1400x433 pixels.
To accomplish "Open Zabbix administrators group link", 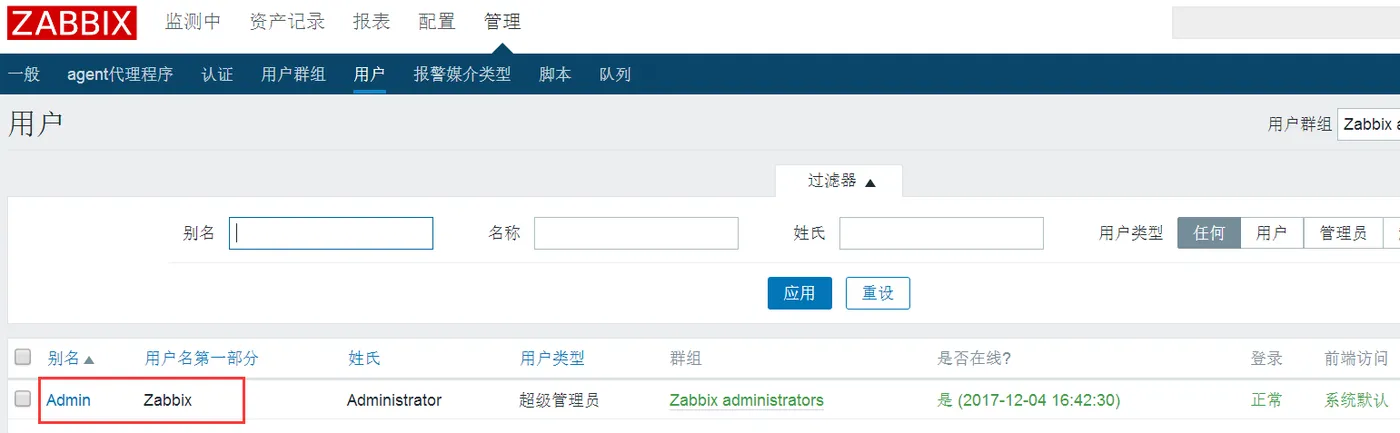I will (x=746, y=400).
